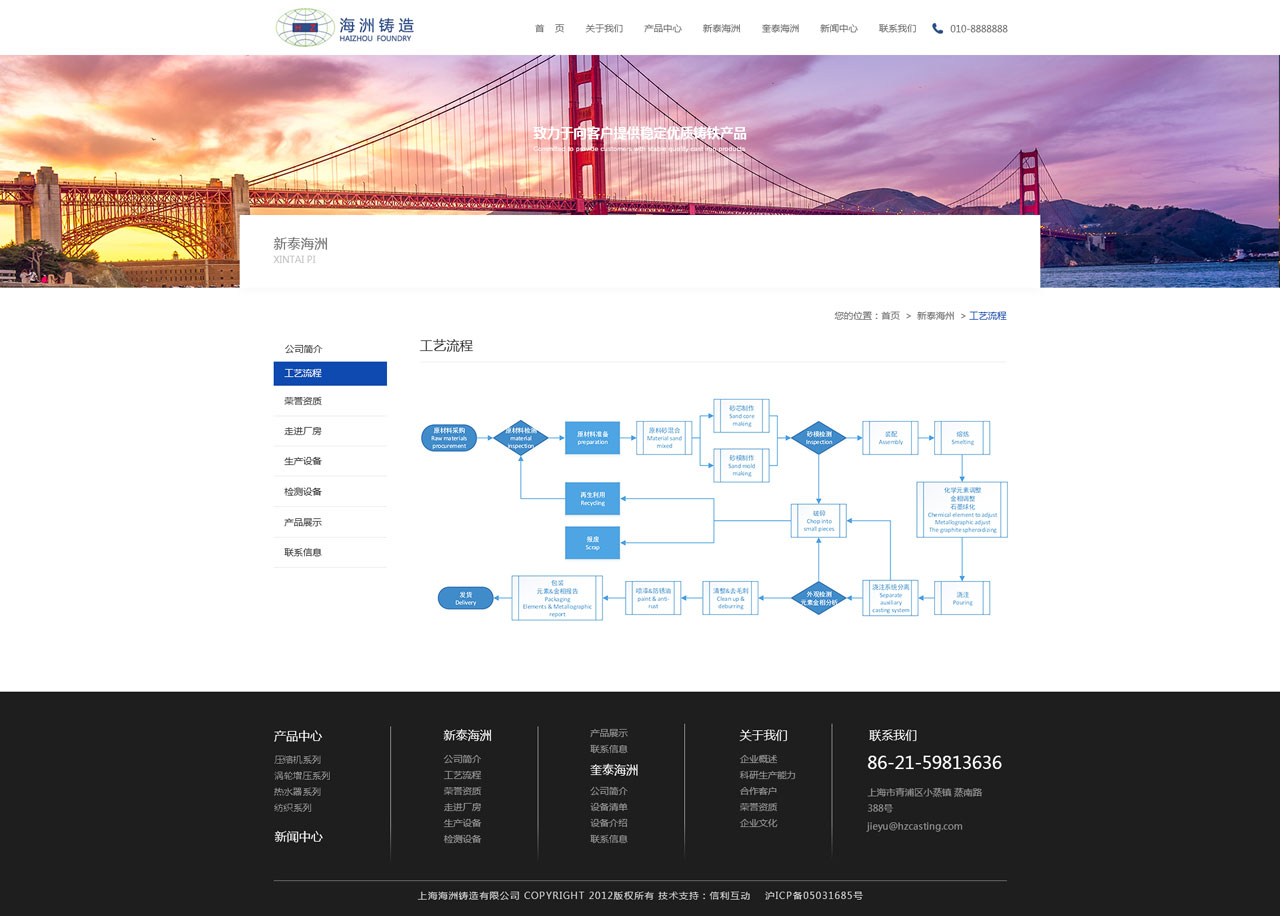Click the Haizhou Foundry logo
This screenshot has width=1280, height=916.
point(345,27)
